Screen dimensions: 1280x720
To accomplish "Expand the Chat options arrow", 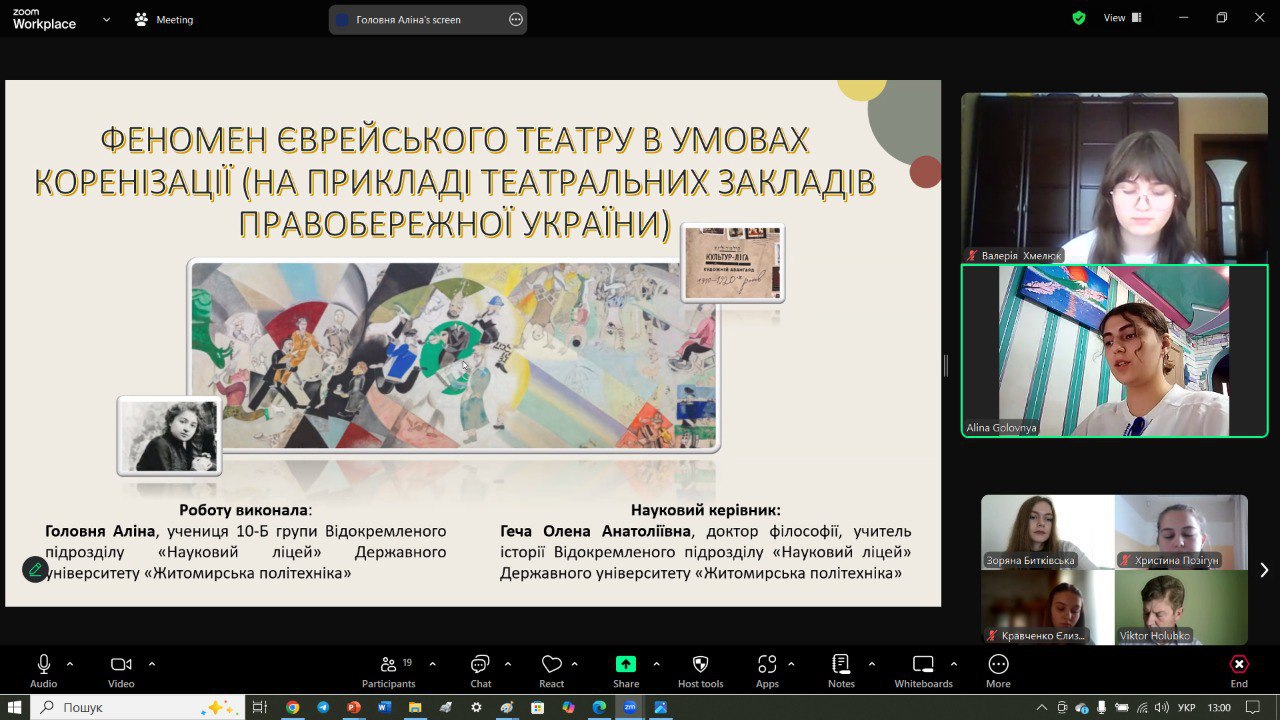I will click(507, 664).
